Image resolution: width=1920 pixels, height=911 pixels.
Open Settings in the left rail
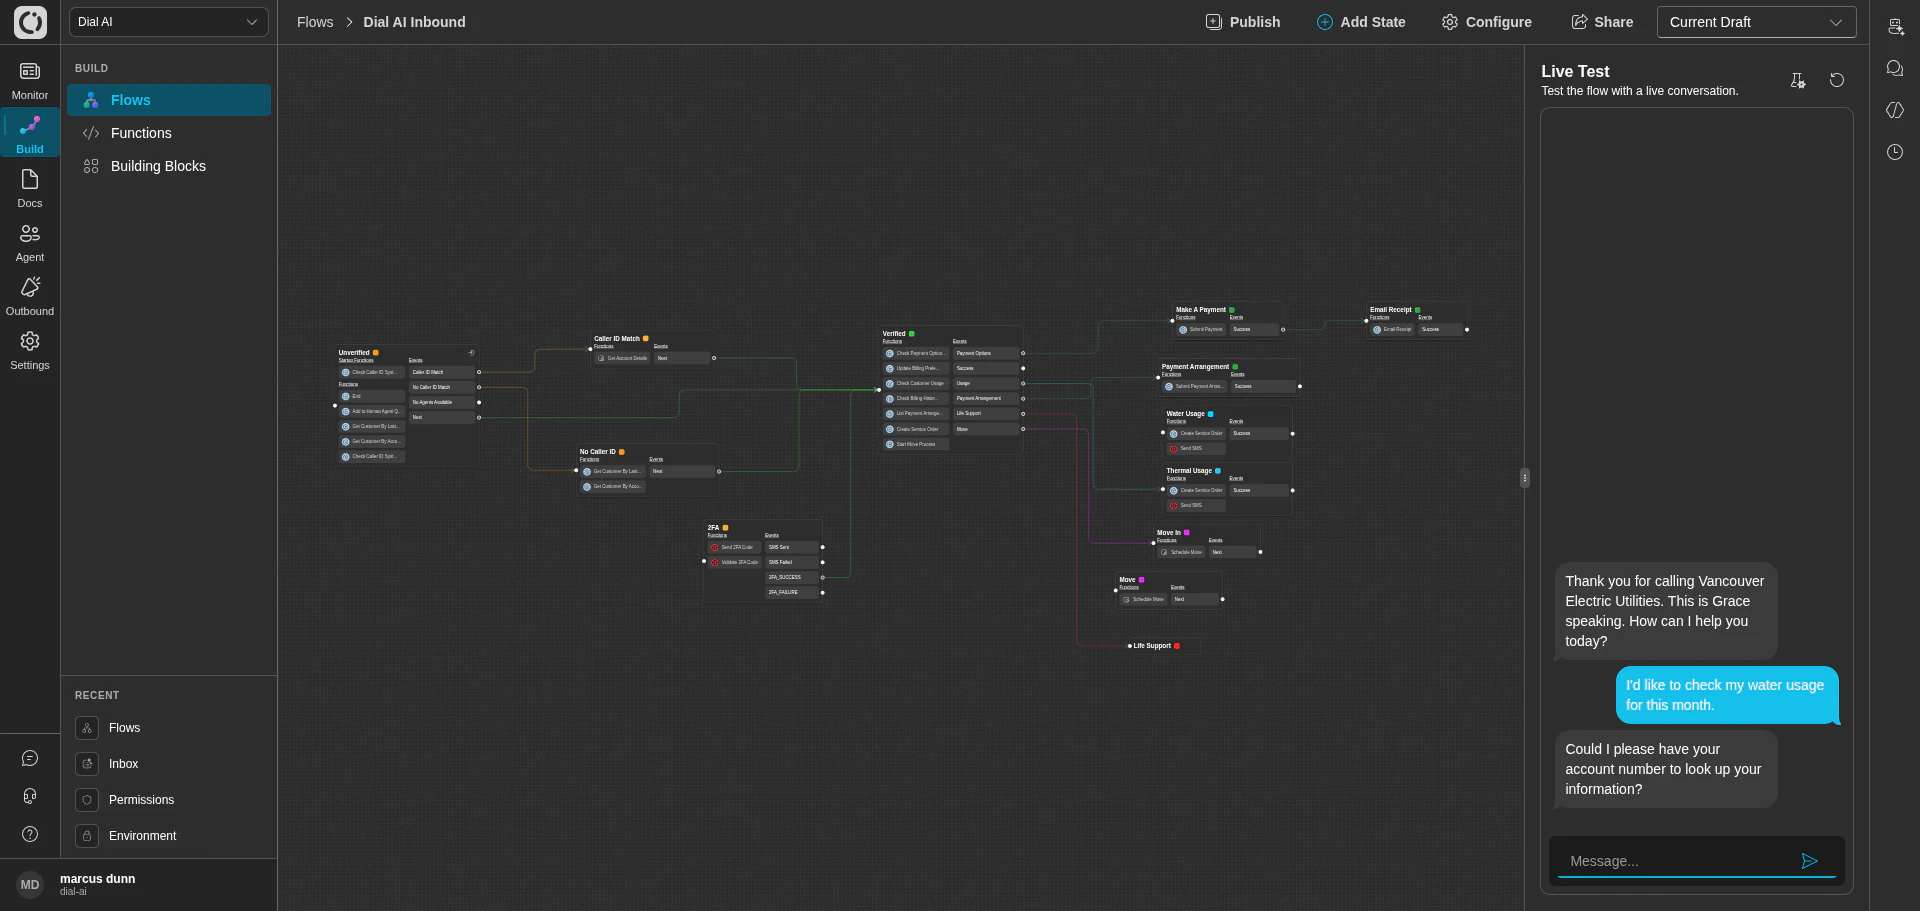pyautogui.click(x=30, y=351)
